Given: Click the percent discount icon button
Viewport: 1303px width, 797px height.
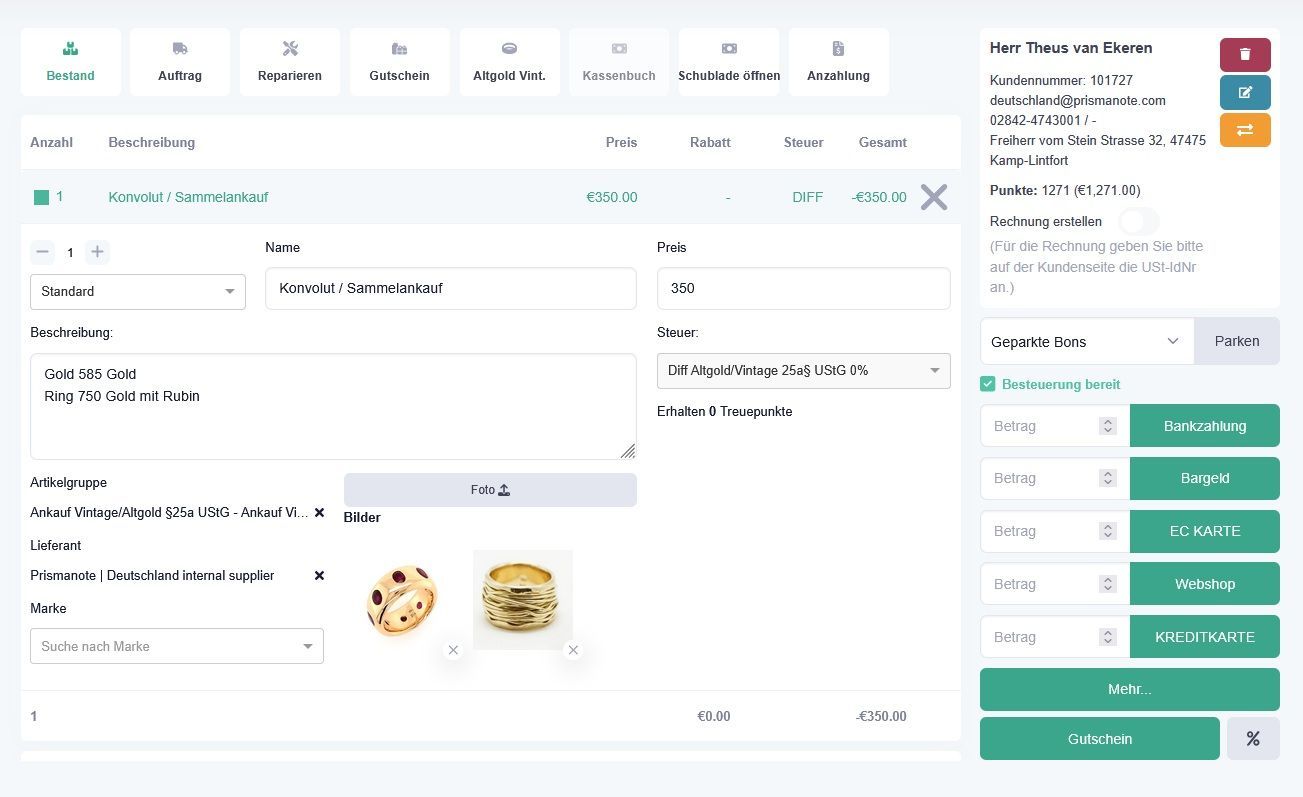Looking at the screenshot, I should 1253,739.
